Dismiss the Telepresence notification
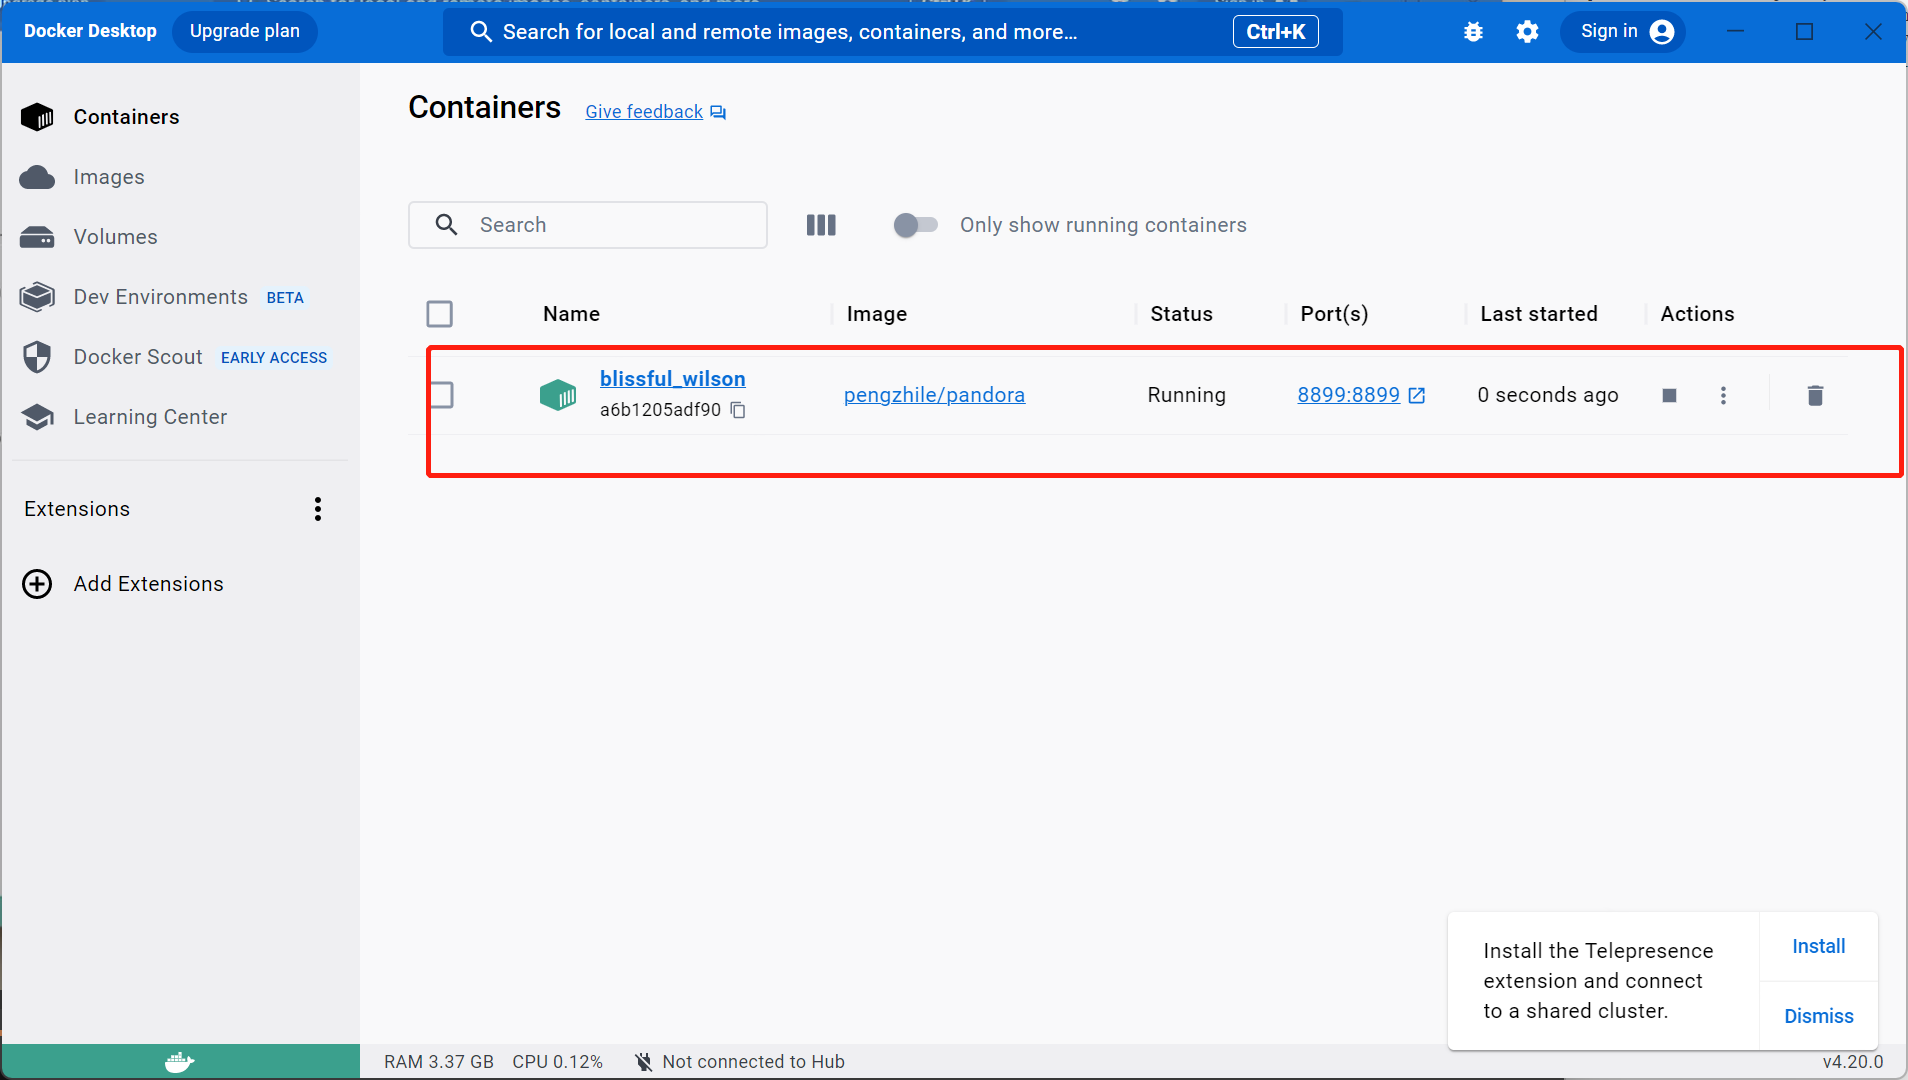This screenshot has height=1080, width=1908. [x=1818, y=1016]
